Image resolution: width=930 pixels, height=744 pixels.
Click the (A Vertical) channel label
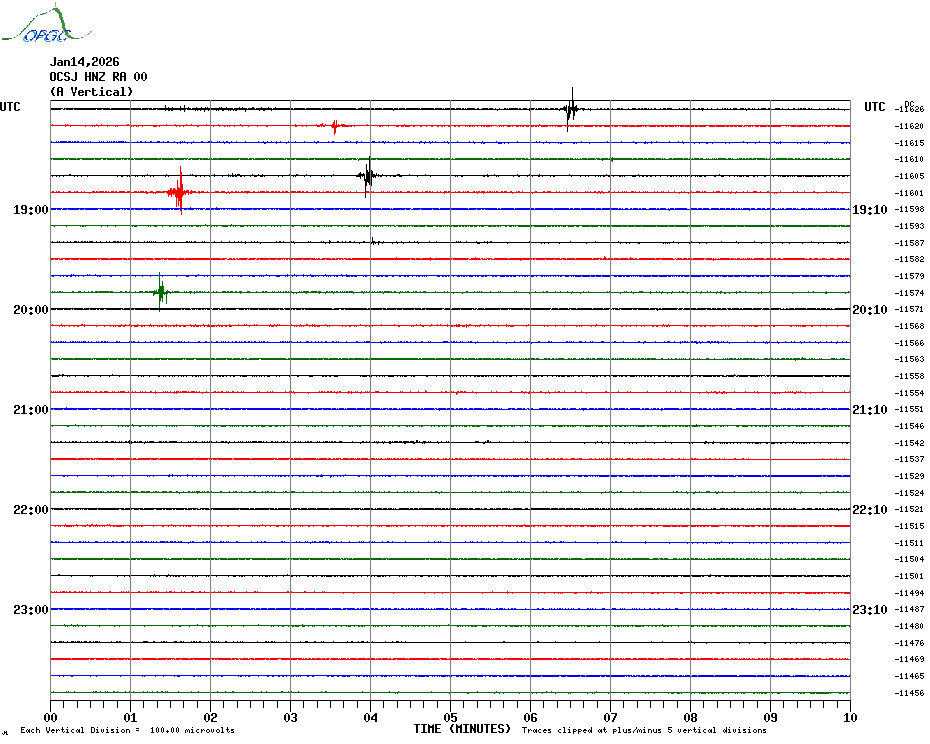coord(91,92)
